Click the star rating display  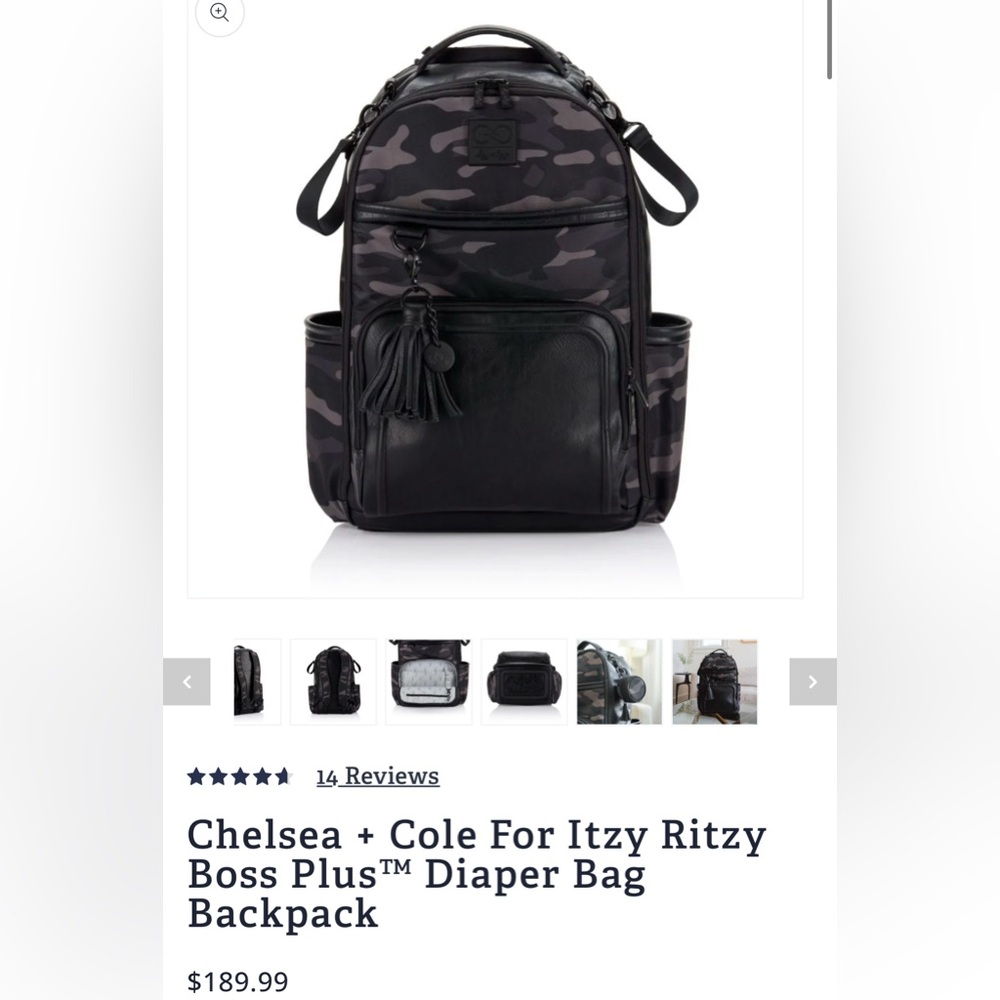(239, 776)
